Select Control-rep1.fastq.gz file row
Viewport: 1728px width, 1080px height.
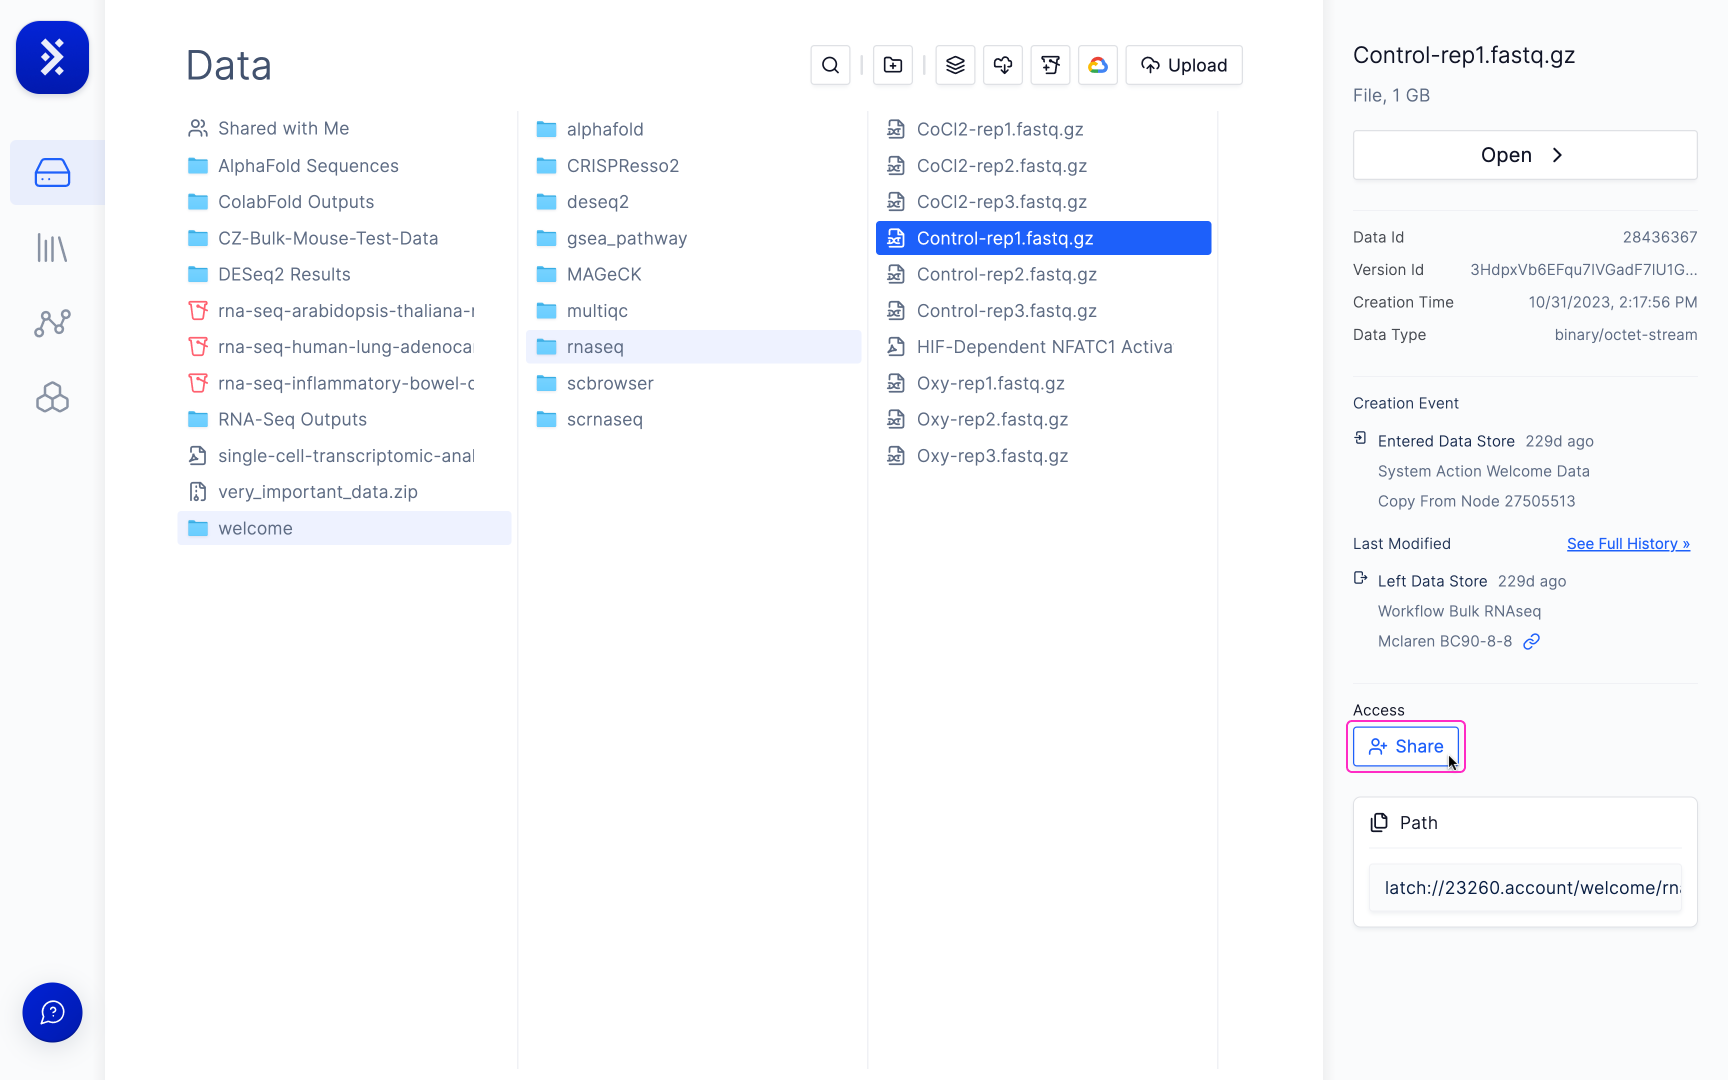point(1043,238)
